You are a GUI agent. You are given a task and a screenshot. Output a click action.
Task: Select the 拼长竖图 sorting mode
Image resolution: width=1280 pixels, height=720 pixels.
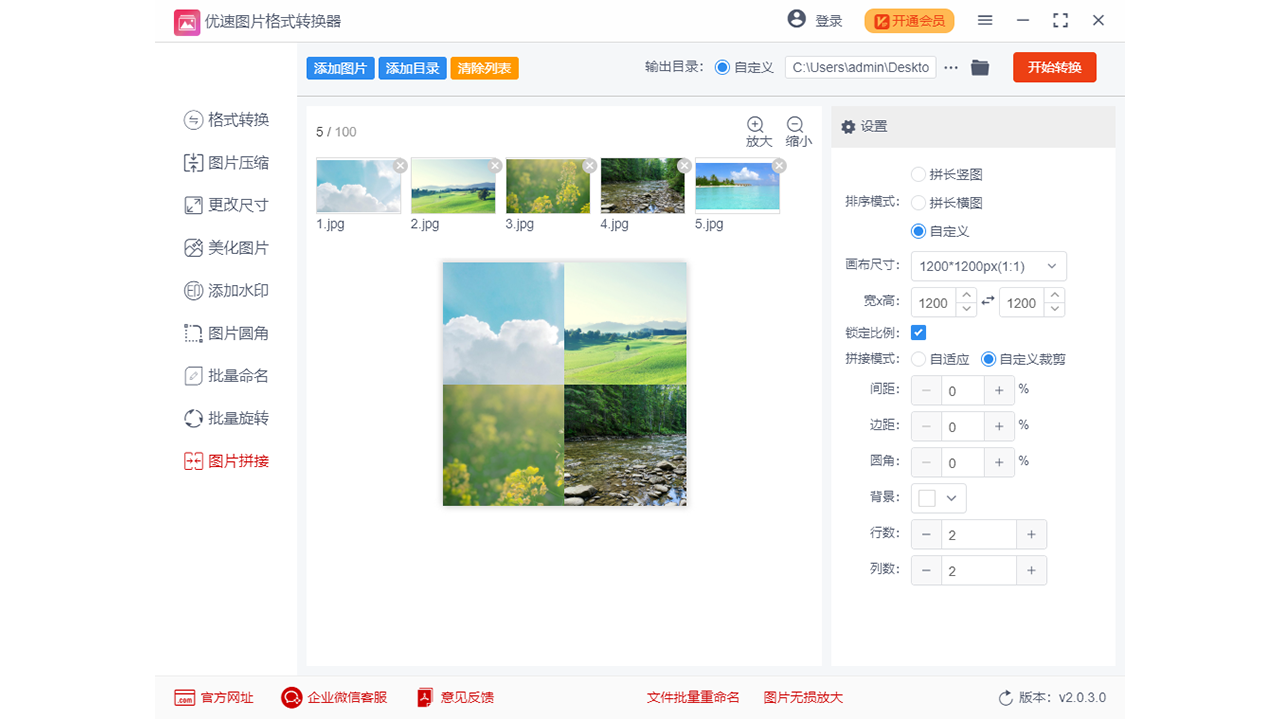[917, 174]
